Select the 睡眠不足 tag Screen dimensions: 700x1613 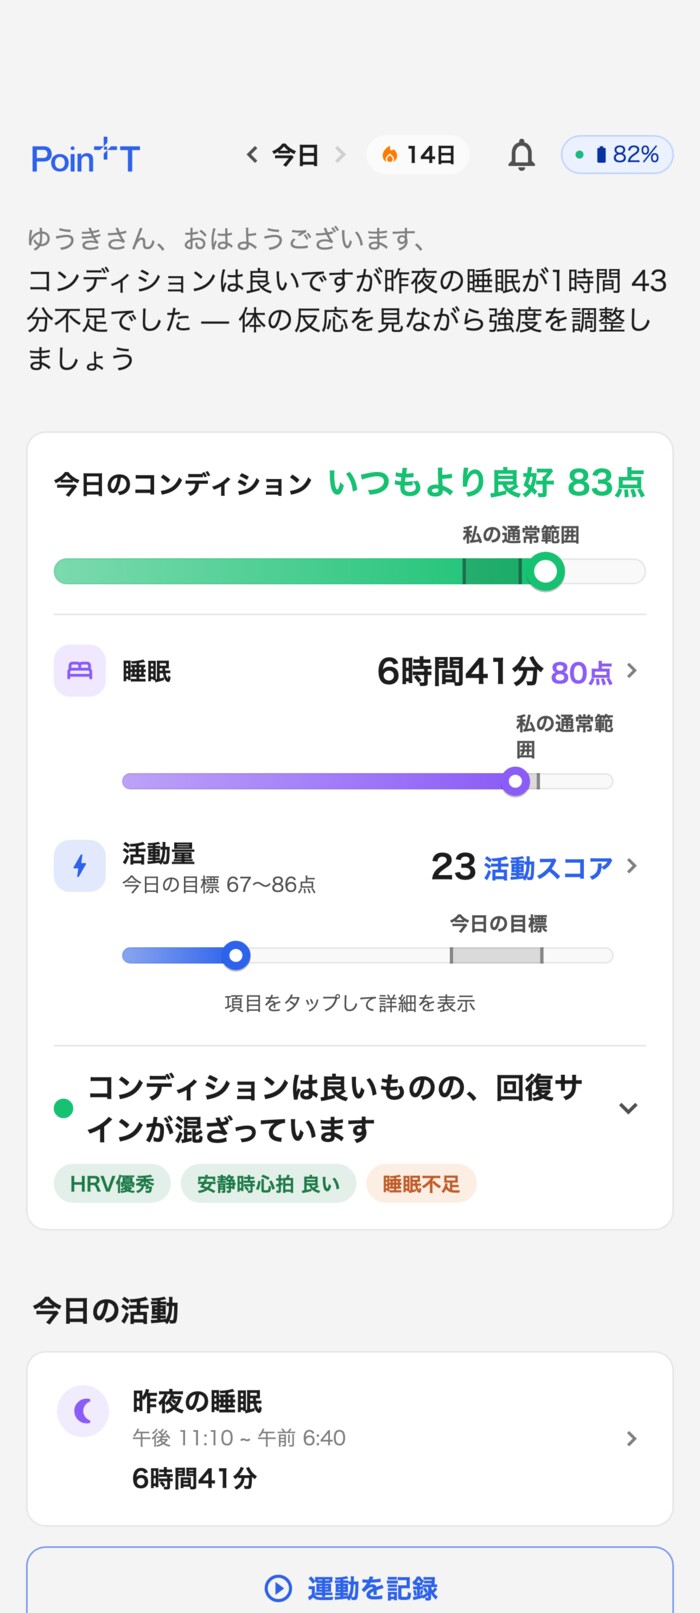[421, 1184]
